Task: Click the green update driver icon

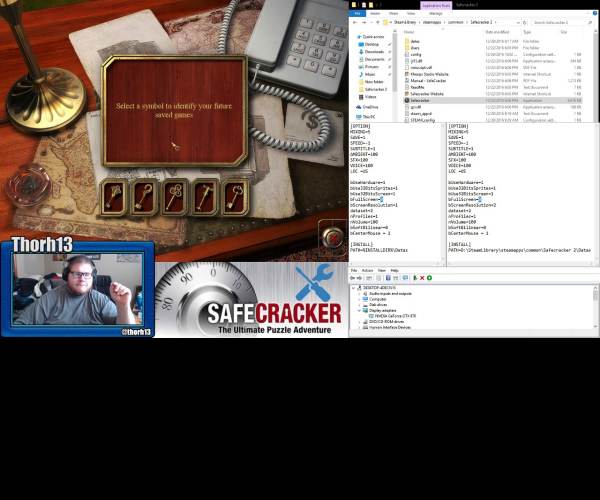Action: (x=415, y=278)
